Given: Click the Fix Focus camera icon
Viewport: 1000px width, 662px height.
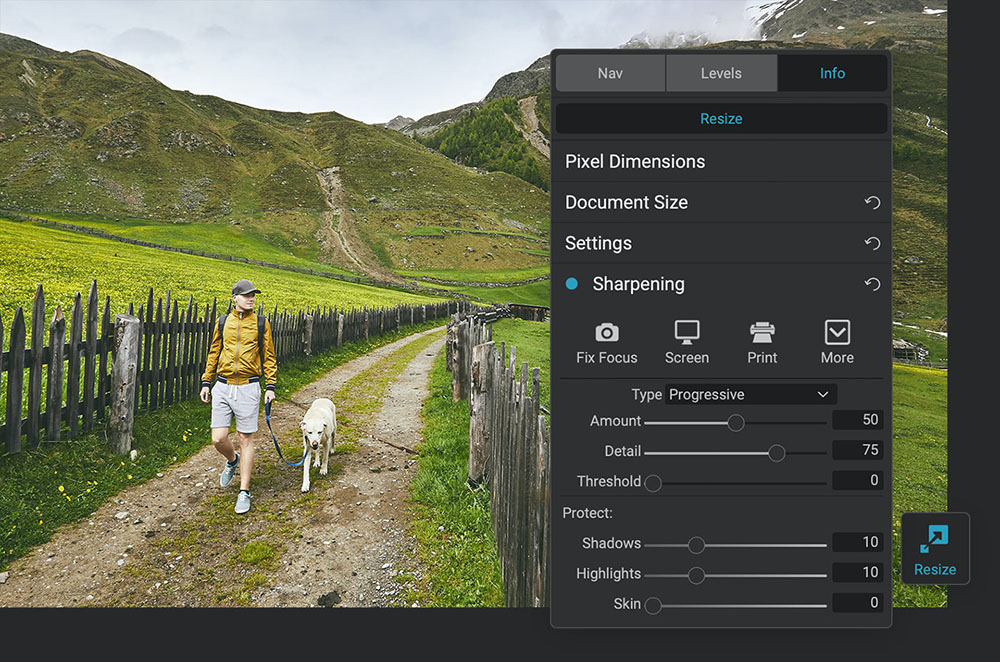Looking at the screenshot, I should point(606,333).
